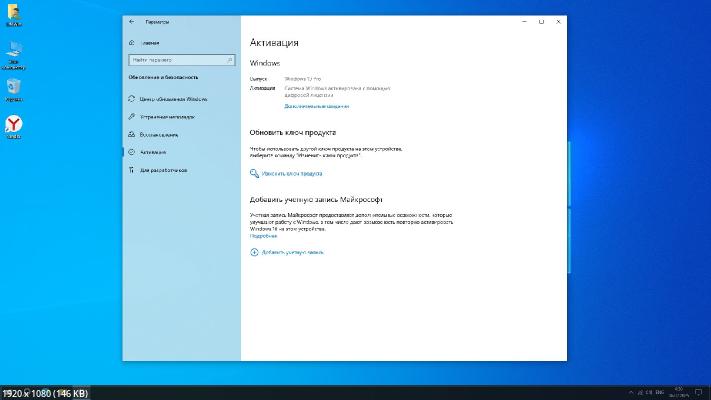Click the Обновить ключ продукта heading
This screenshot has width=711, height=400.
click(x=292, y=132)
